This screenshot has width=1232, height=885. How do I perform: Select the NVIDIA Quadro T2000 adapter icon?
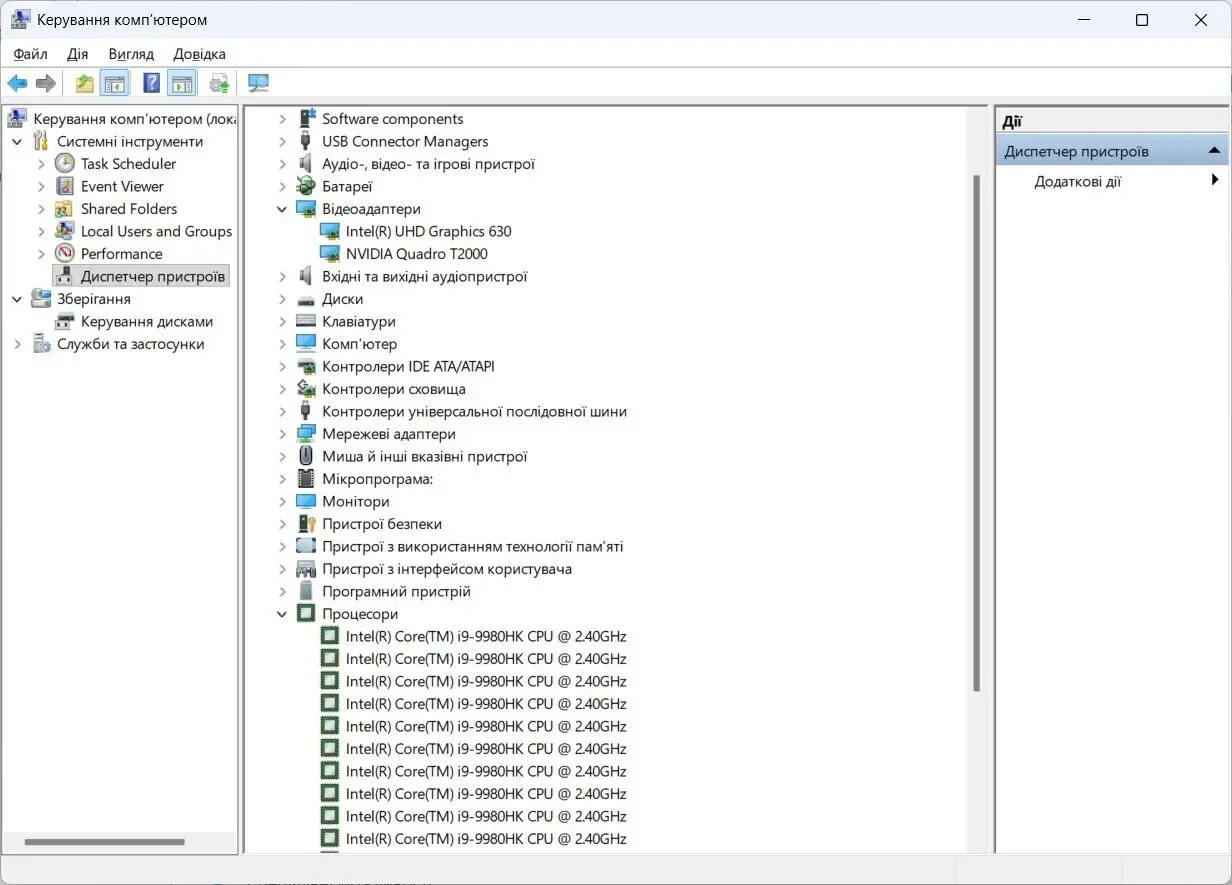(x=330, y=254)
